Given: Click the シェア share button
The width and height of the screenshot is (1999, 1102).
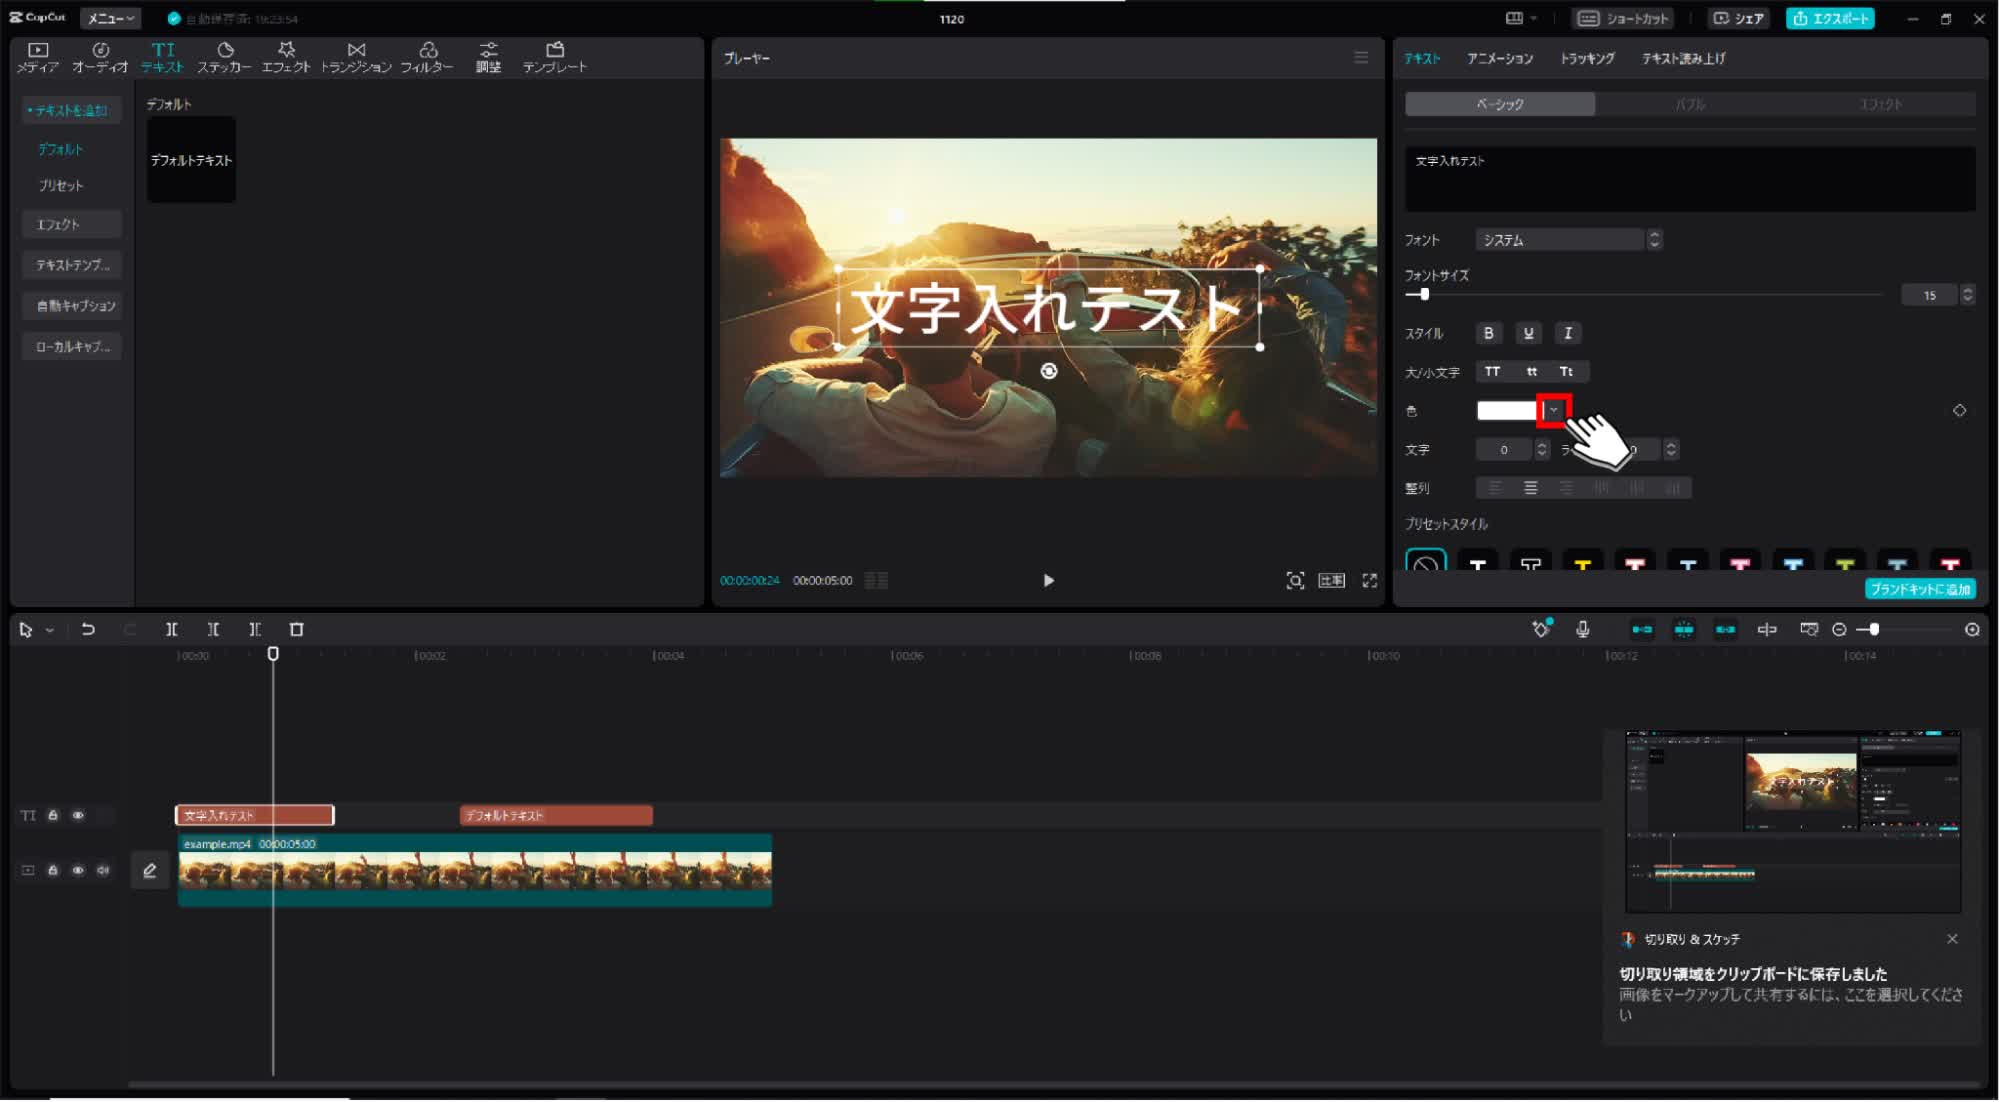Looking at the screenshot, I should (1738, 18).
